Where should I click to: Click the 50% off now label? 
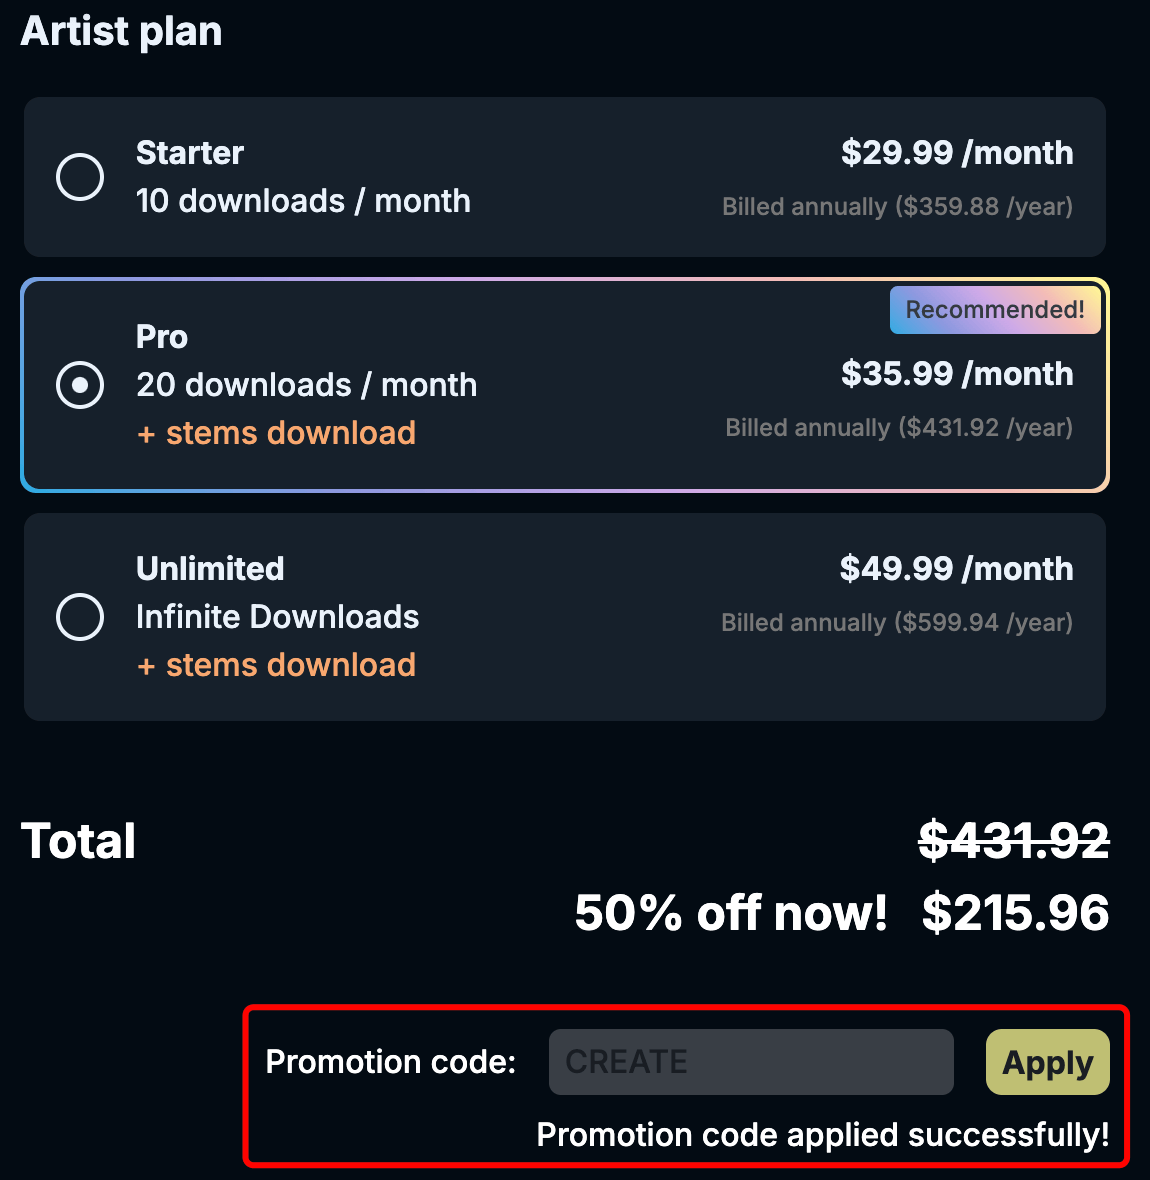click(x=729, y=912)
